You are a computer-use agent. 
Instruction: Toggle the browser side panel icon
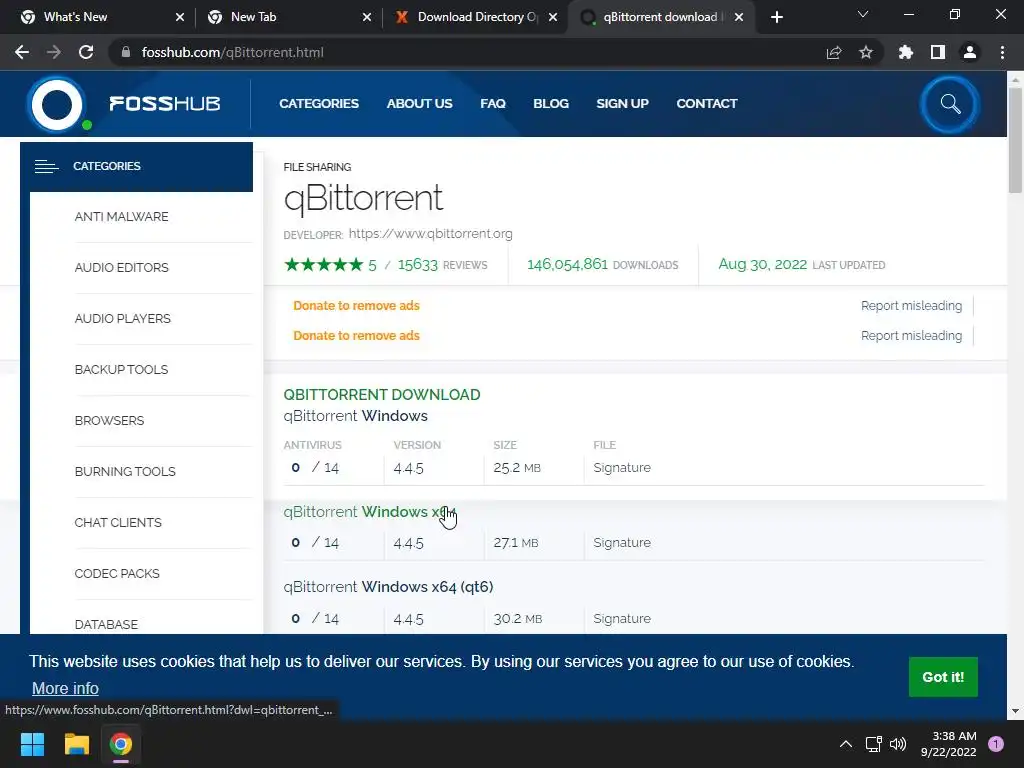coord(938,52)
